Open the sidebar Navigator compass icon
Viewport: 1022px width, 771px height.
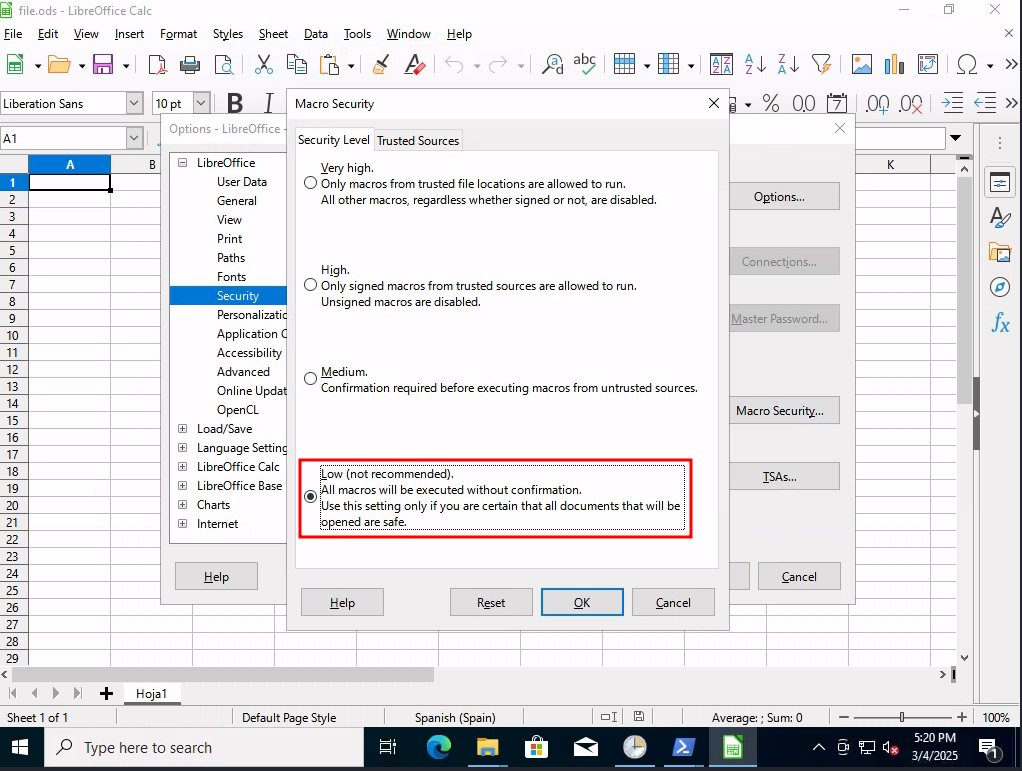(x=1000, y=287)
